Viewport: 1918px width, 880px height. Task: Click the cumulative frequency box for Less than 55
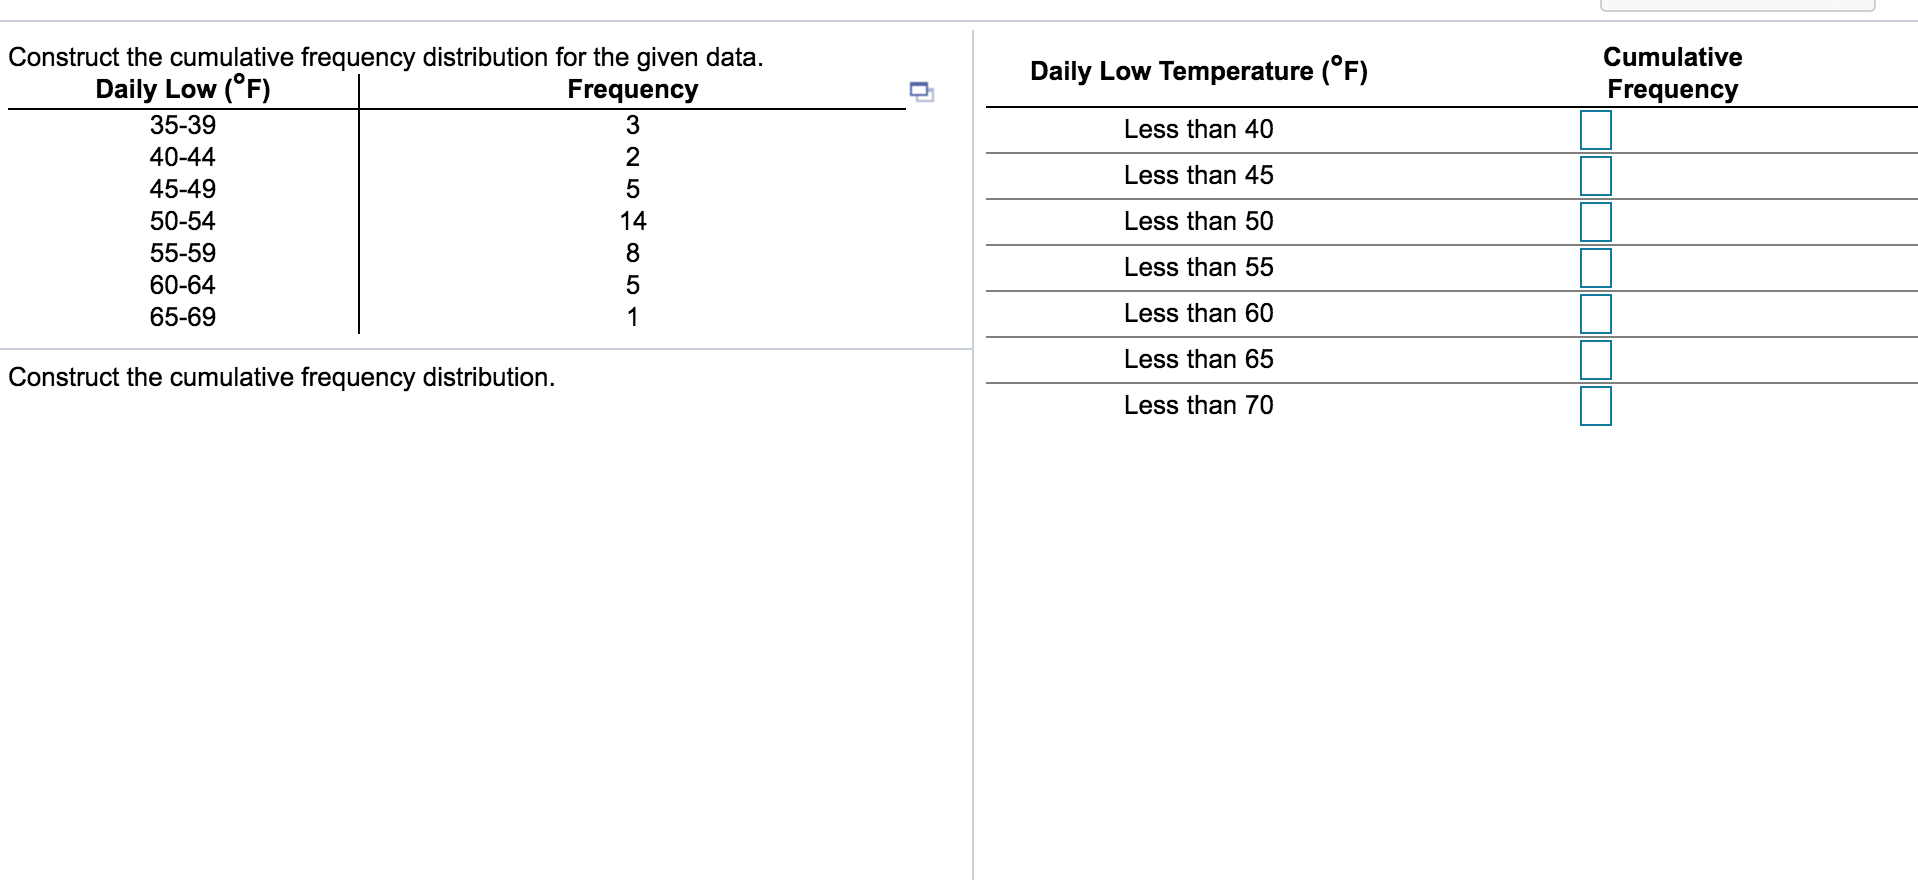1596,268
